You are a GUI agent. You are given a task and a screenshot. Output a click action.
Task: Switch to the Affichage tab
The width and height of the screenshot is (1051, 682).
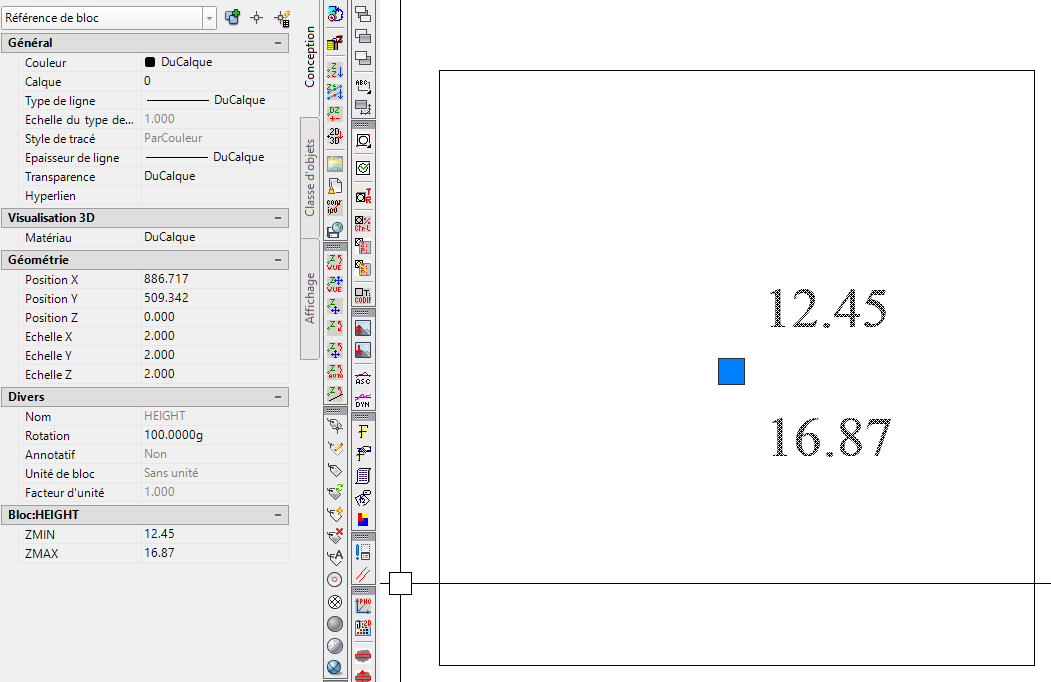coord(309,290)
